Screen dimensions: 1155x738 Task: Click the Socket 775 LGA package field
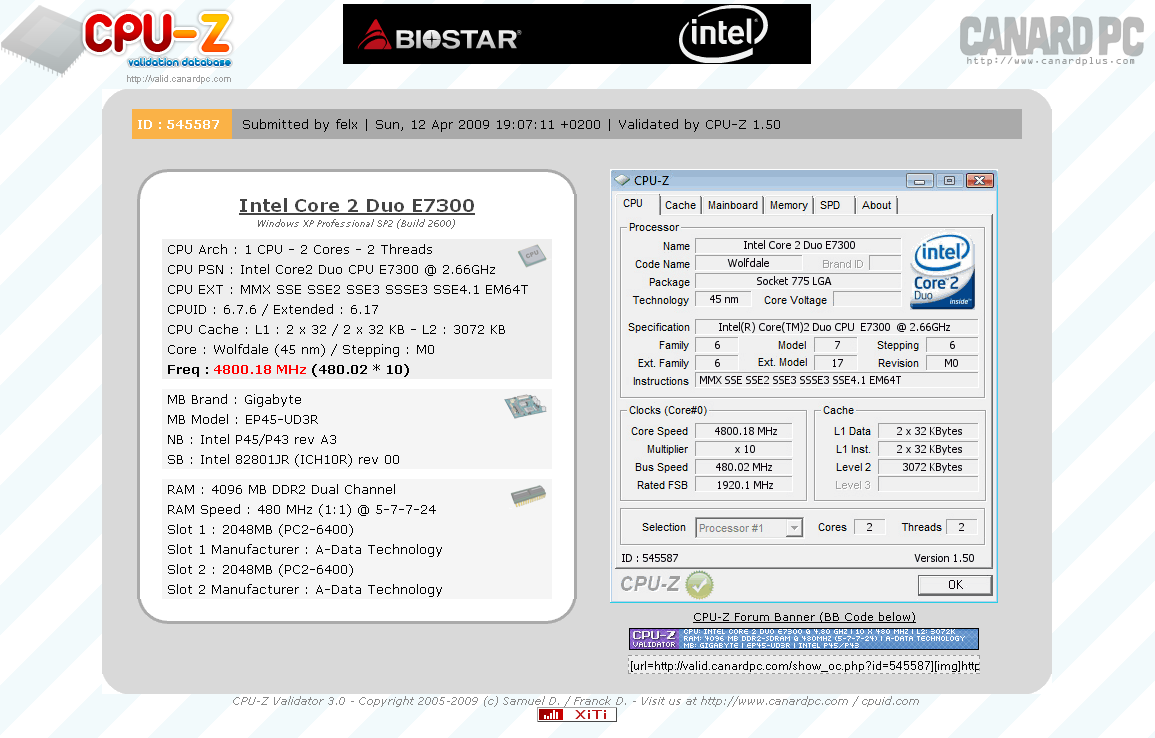(x=798, y=281)
